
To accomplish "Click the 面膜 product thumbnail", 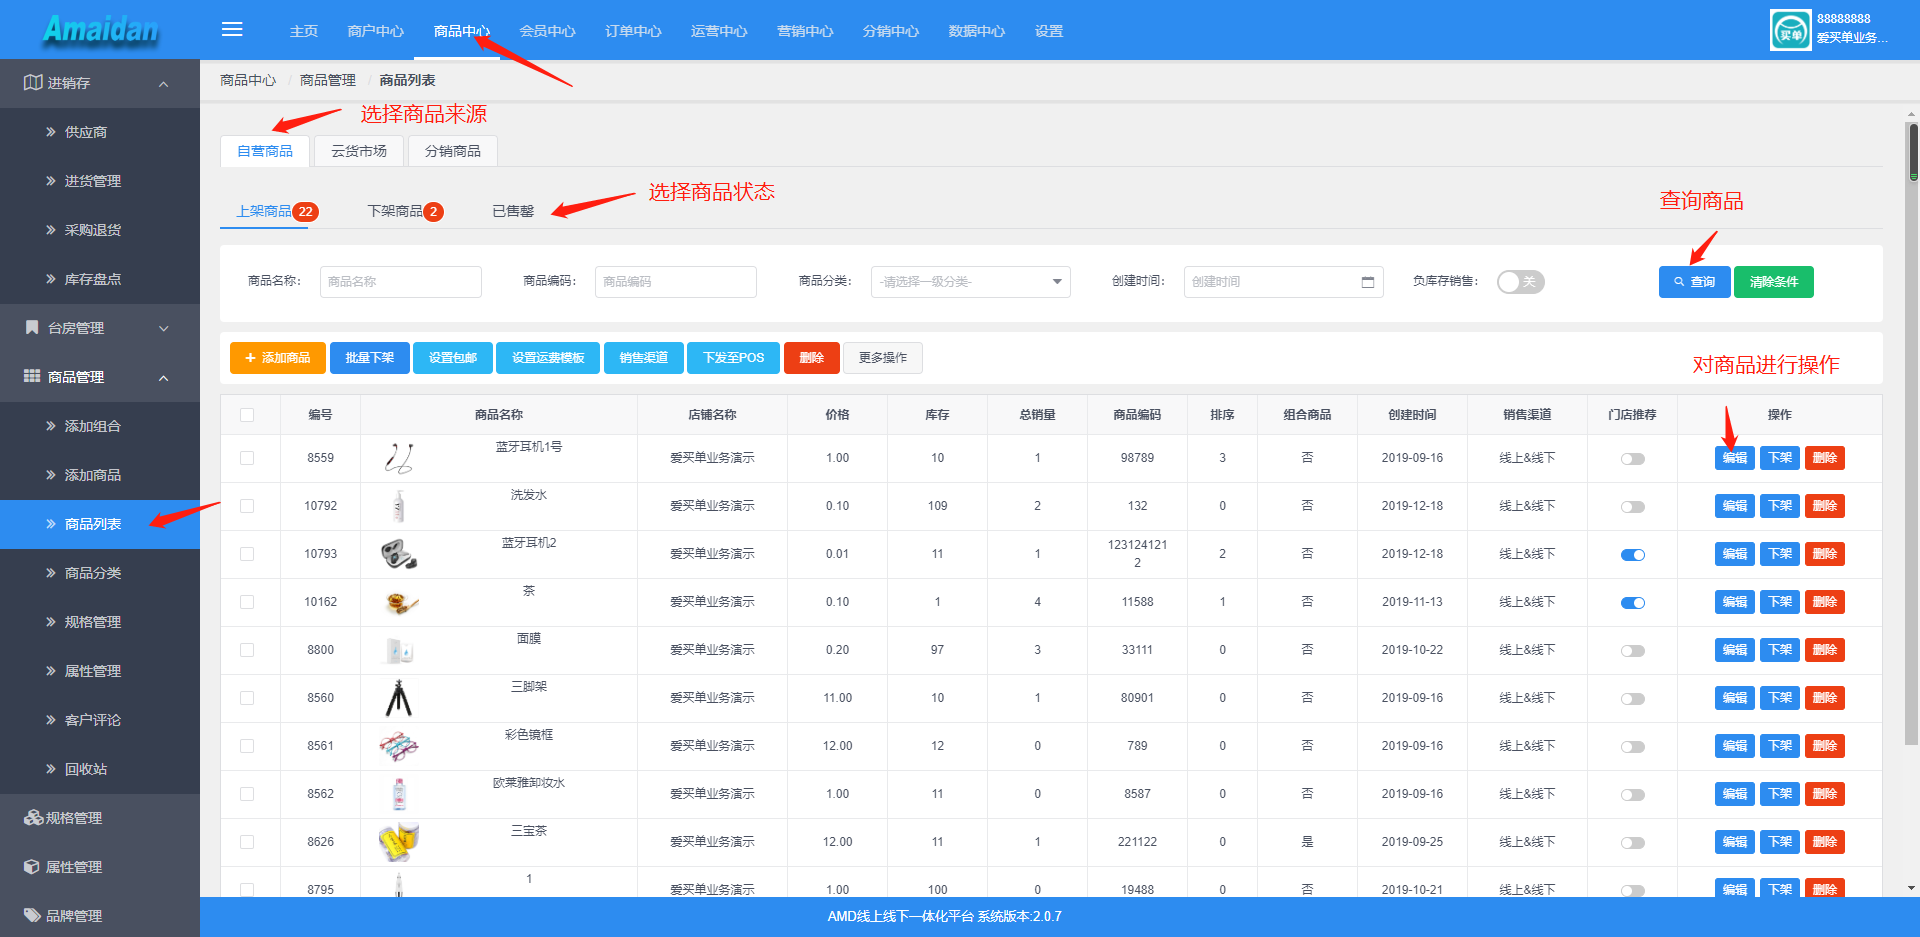I will point(399,651).
